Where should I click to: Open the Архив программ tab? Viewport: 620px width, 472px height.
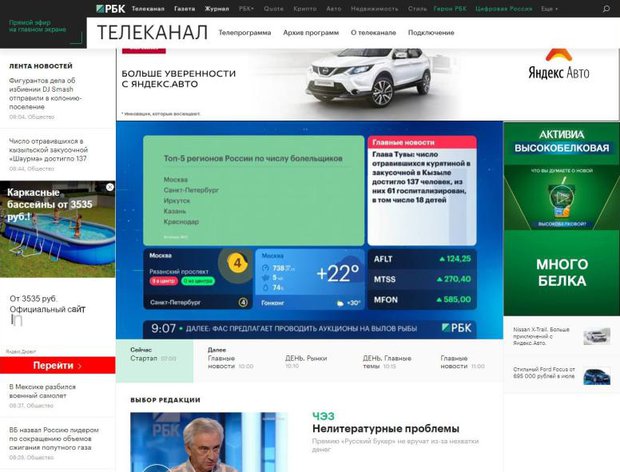point(311,32)
